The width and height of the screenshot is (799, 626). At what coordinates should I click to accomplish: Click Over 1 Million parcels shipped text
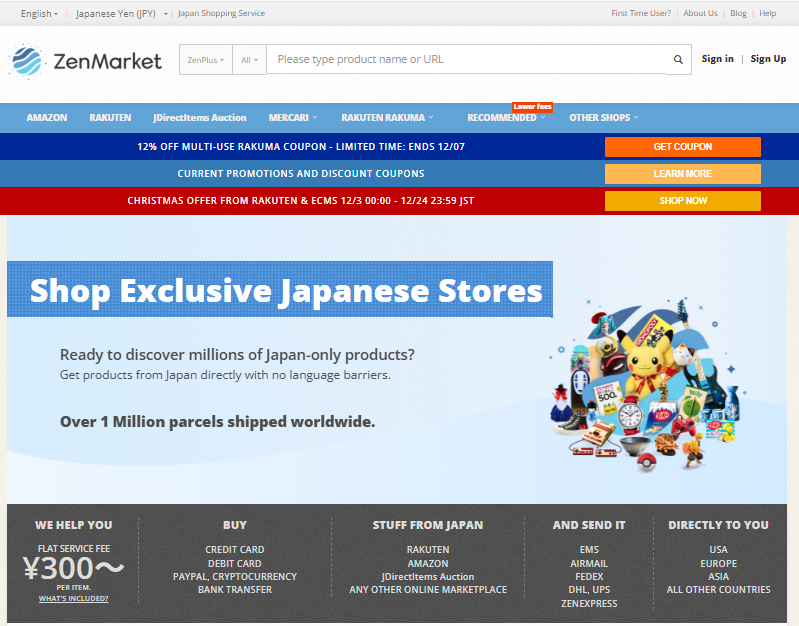(x=218, y=422)
